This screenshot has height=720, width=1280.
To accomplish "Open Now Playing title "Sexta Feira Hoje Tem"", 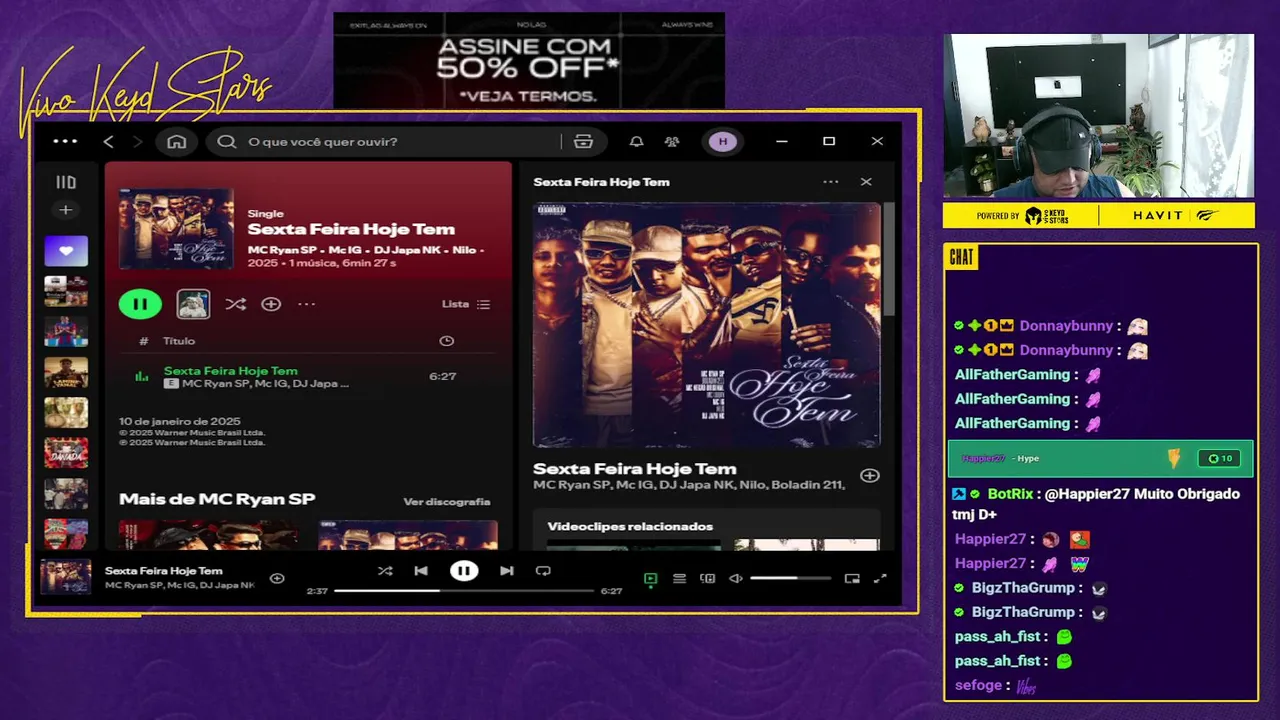I will coord(635,469).
